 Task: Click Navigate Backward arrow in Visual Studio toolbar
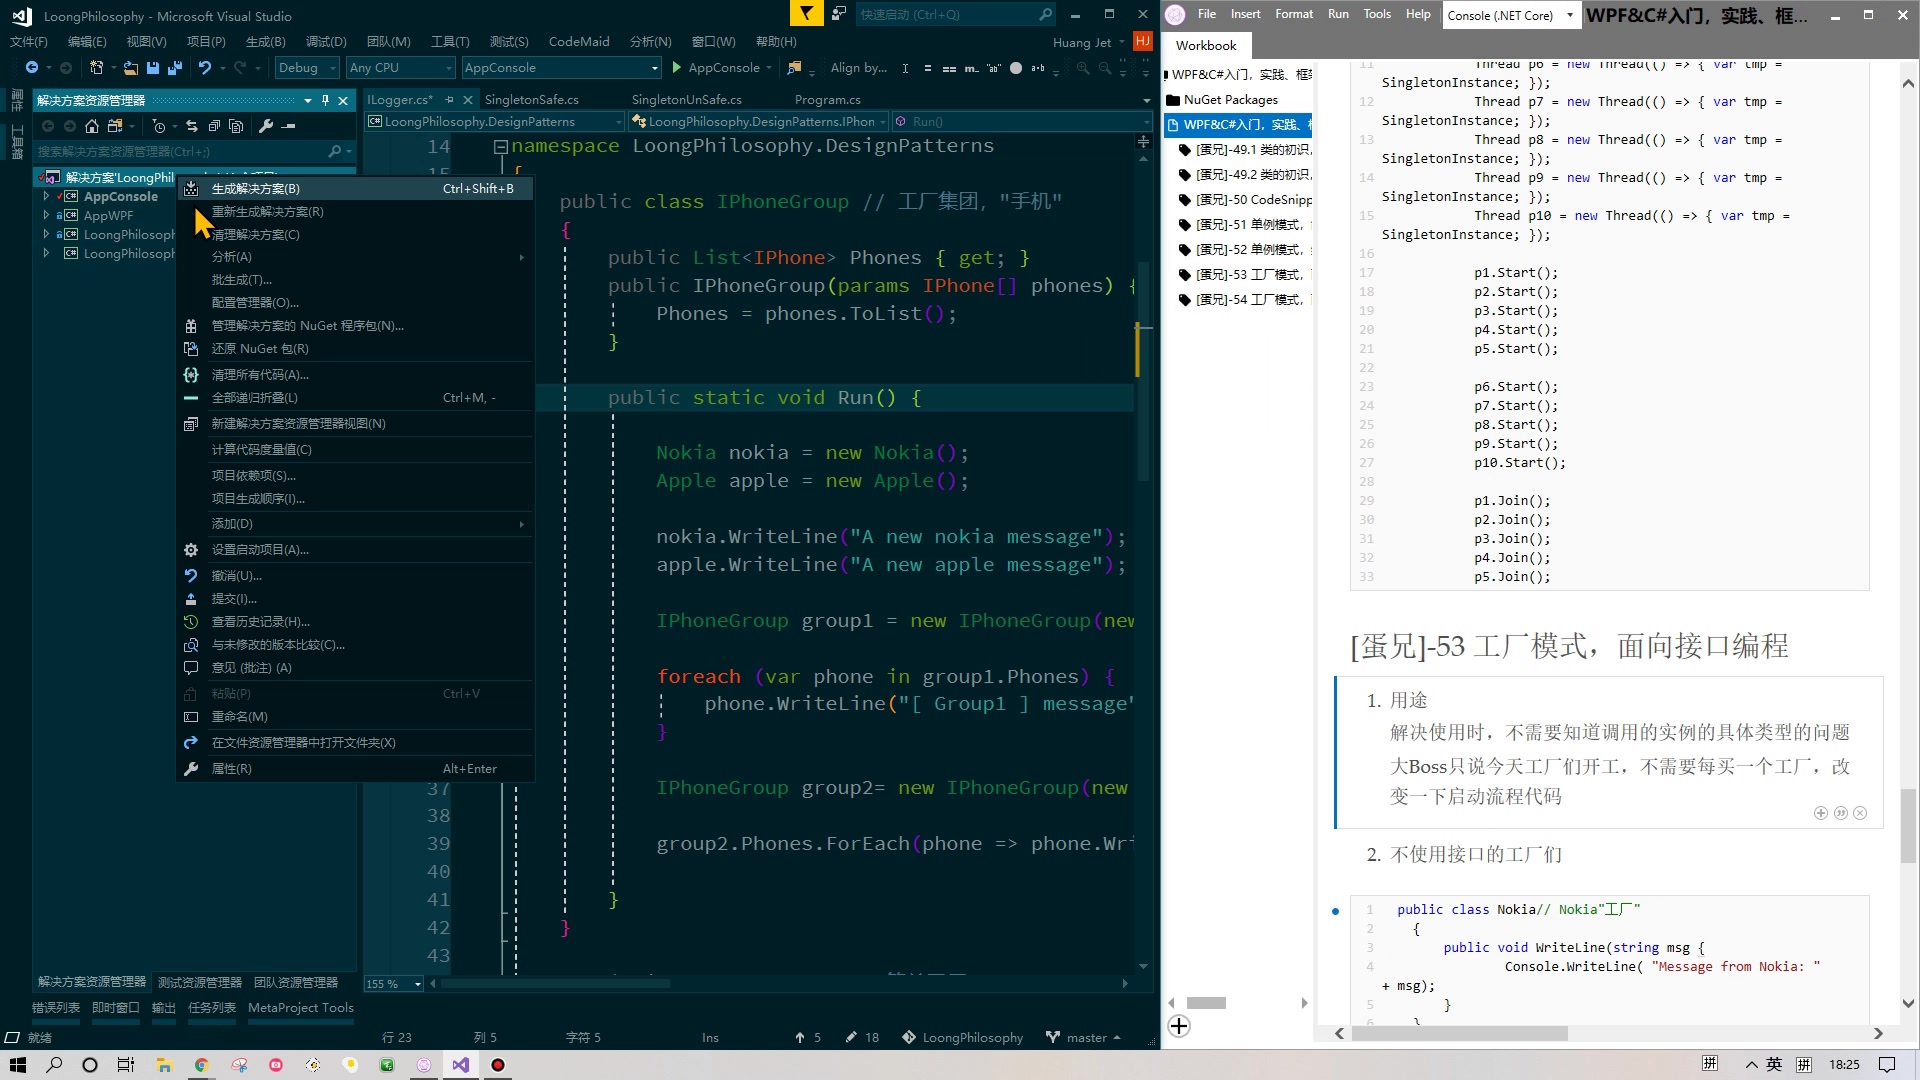point(32,68)
